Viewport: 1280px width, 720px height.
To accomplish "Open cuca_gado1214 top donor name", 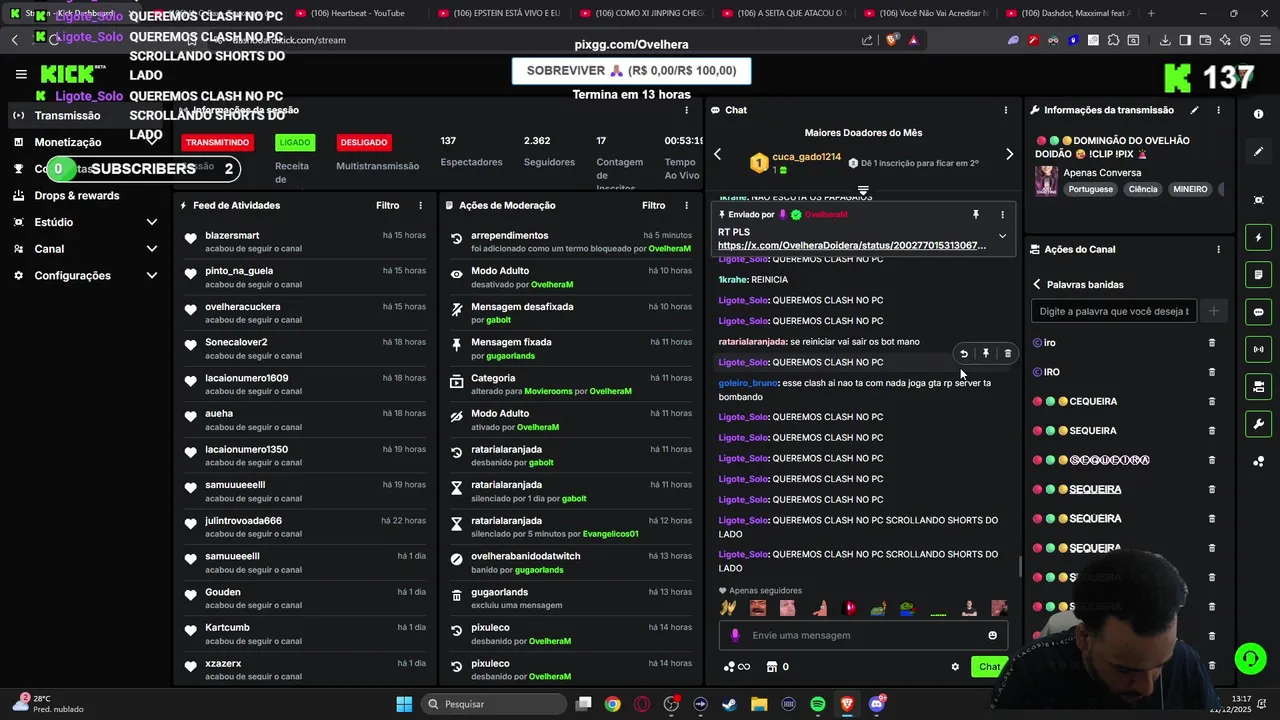I will click(x=806, y=157).
